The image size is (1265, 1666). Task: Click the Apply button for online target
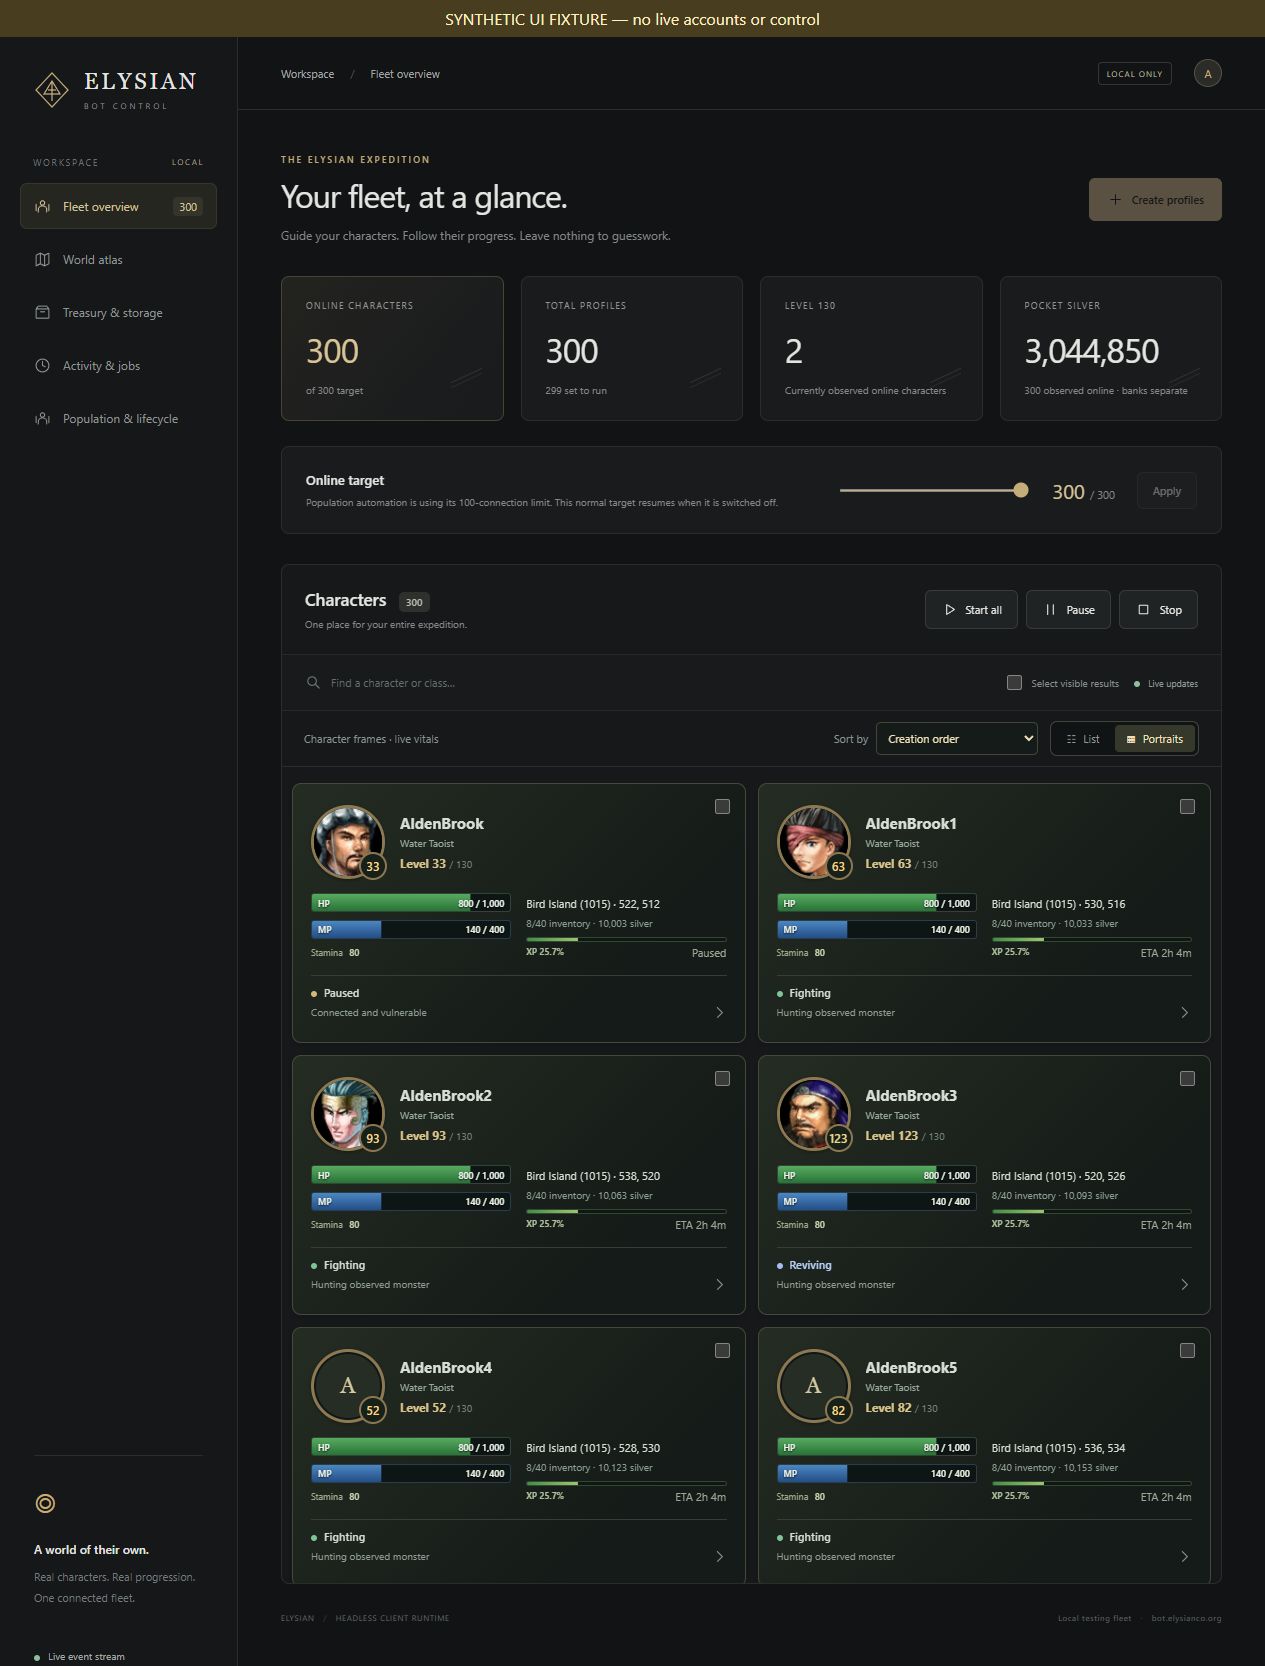1167,491
